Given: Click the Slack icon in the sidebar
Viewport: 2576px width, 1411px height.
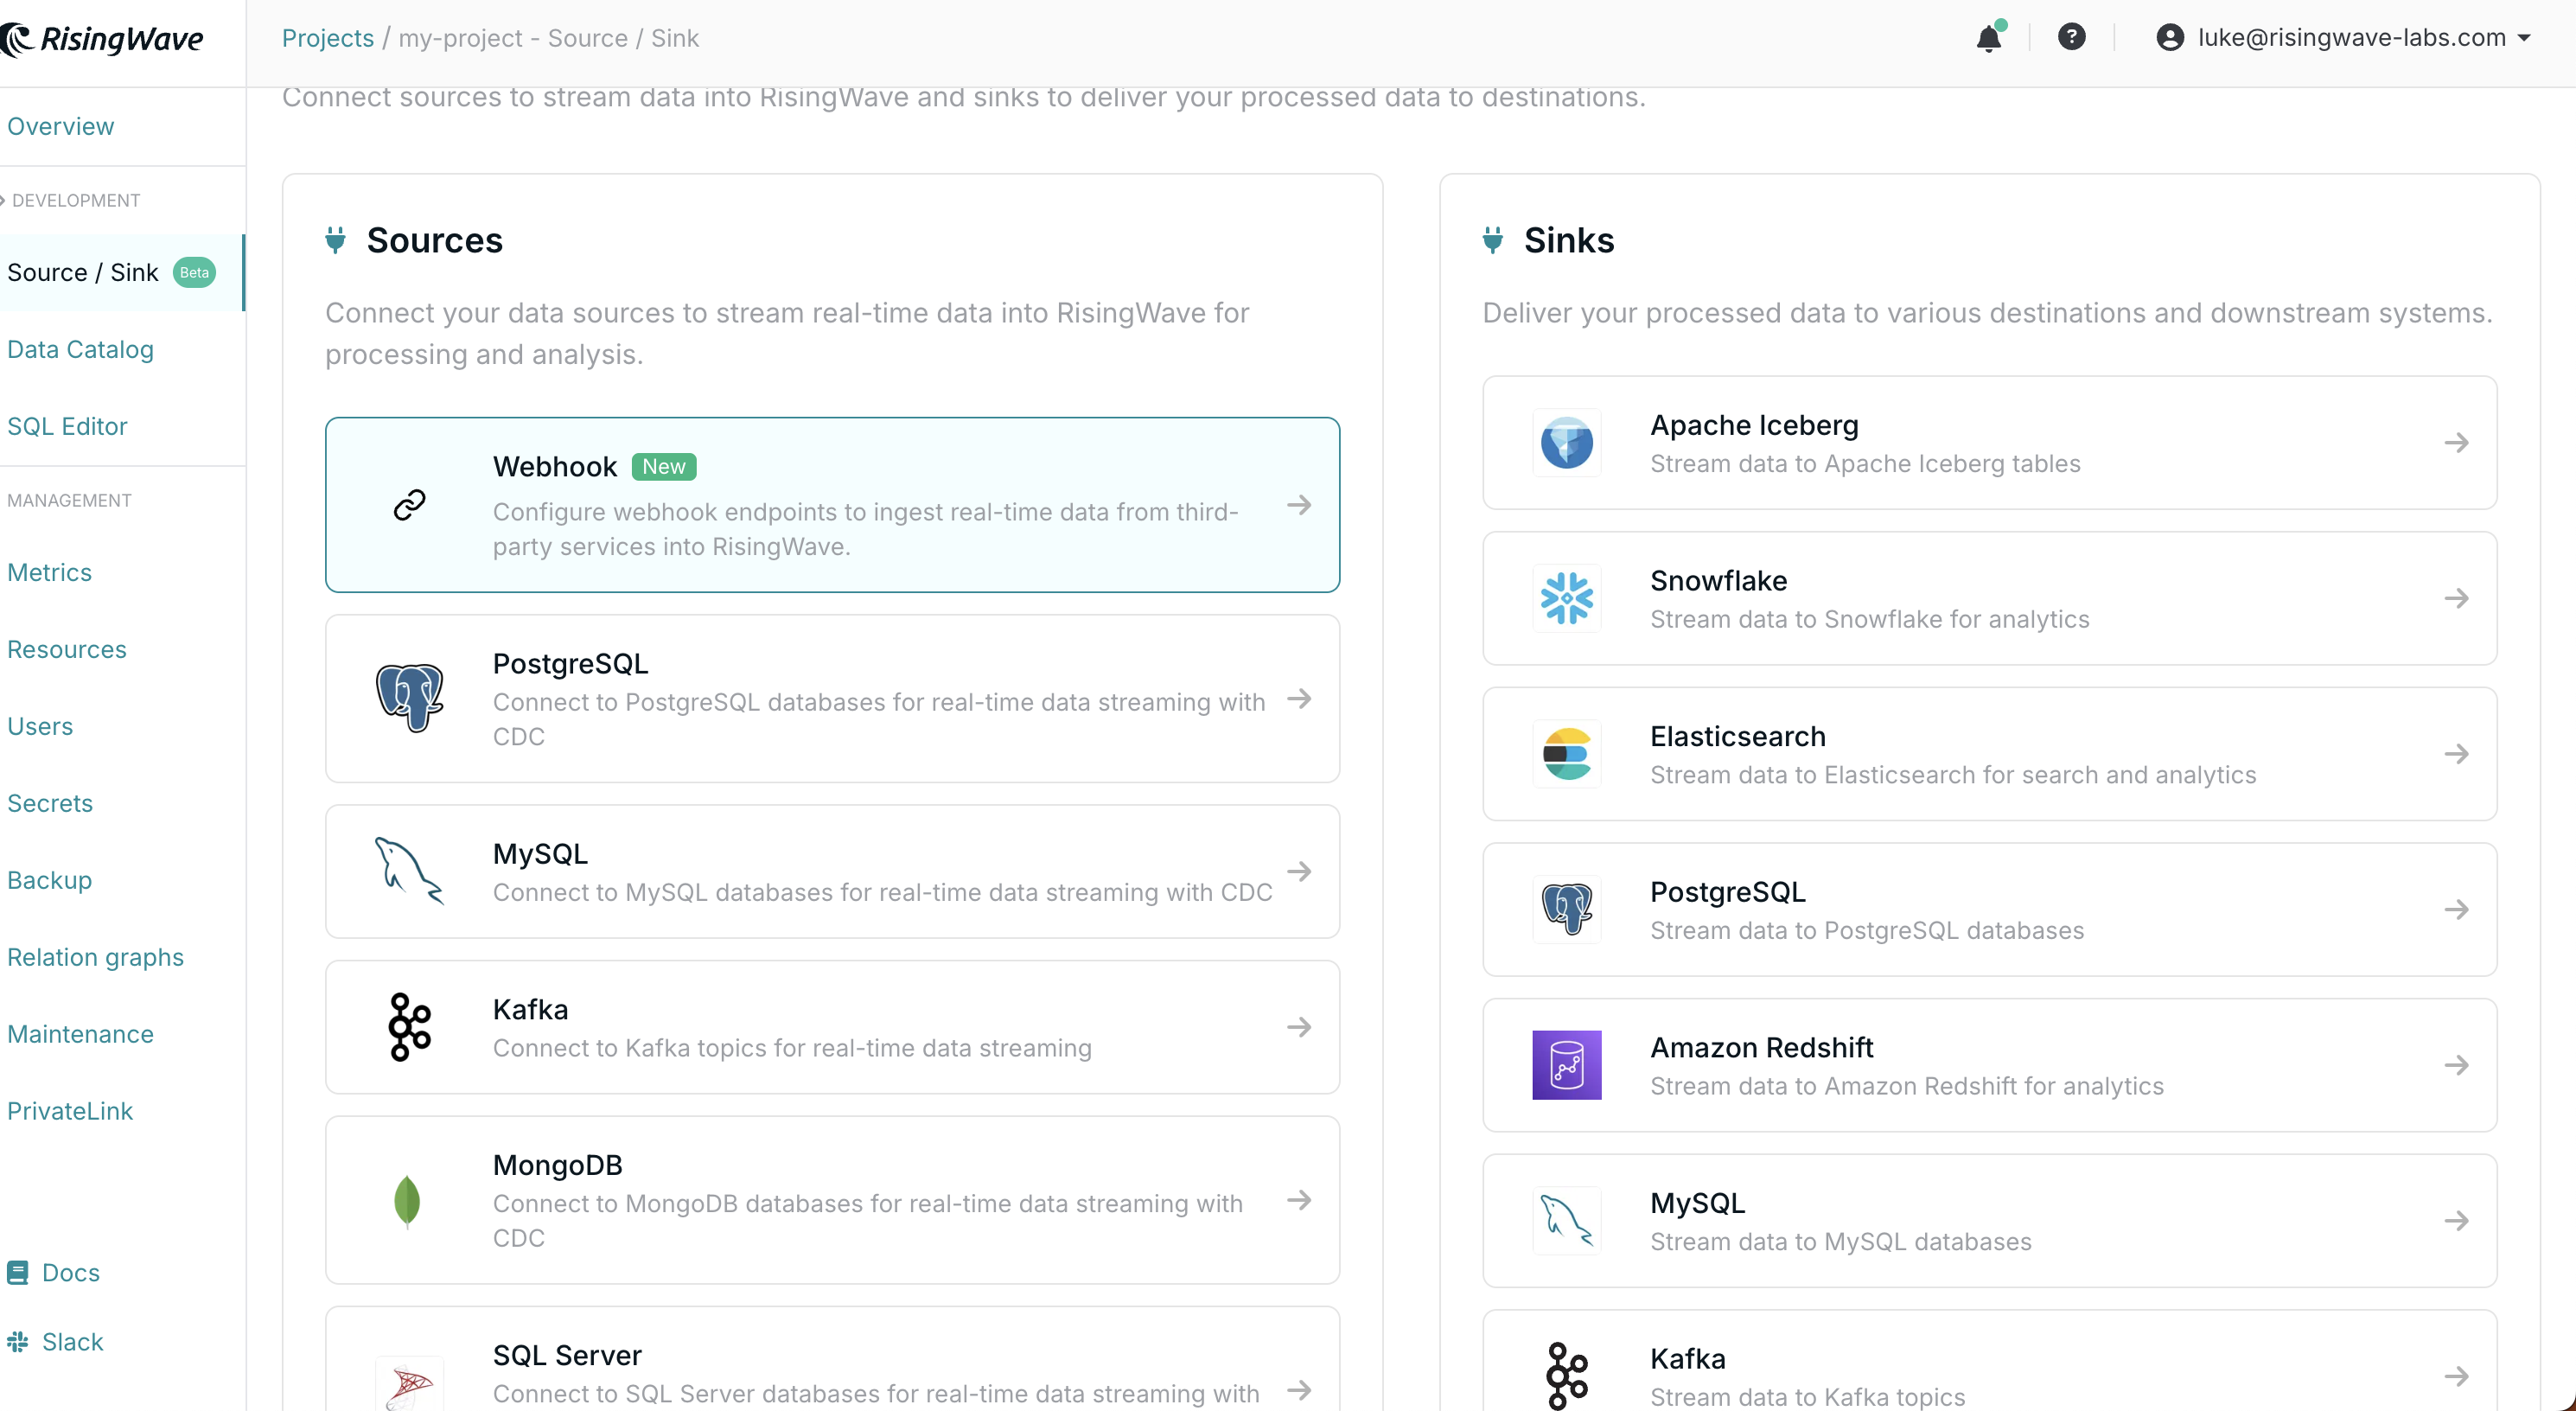Looking at the screenshot, I should (18, 1341).
